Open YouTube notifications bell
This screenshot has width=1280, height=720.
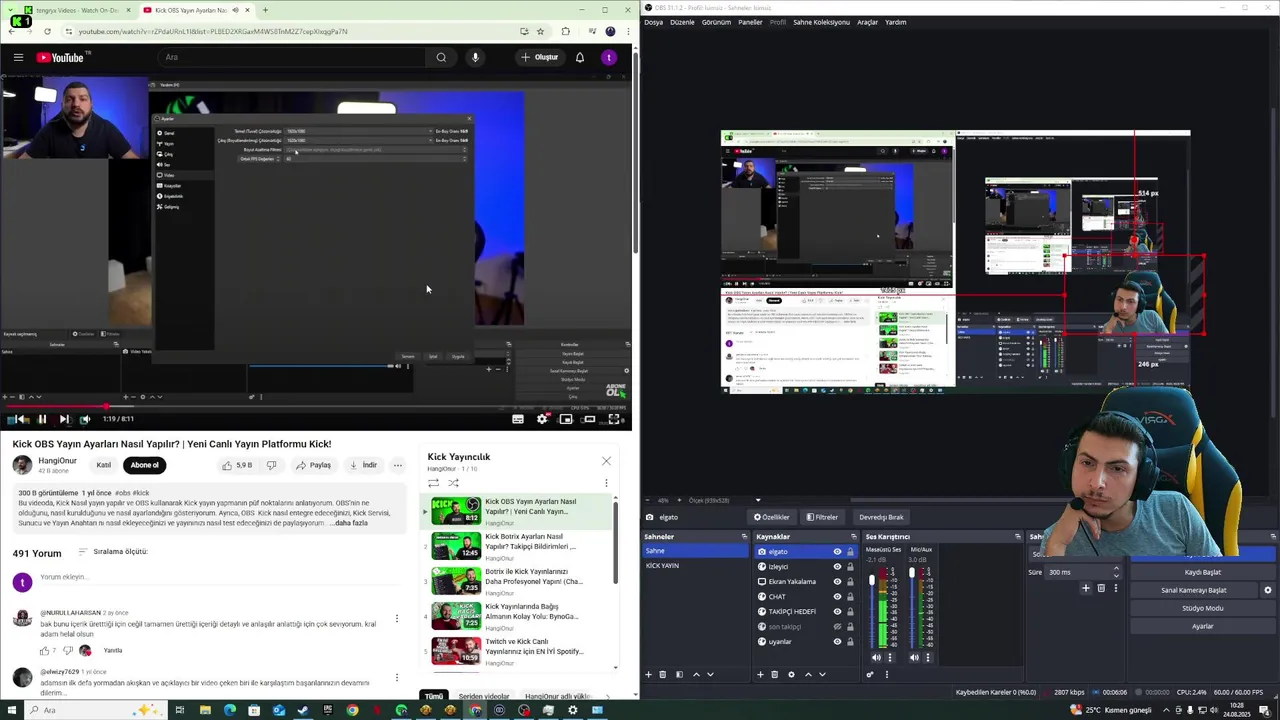point(579,57)
